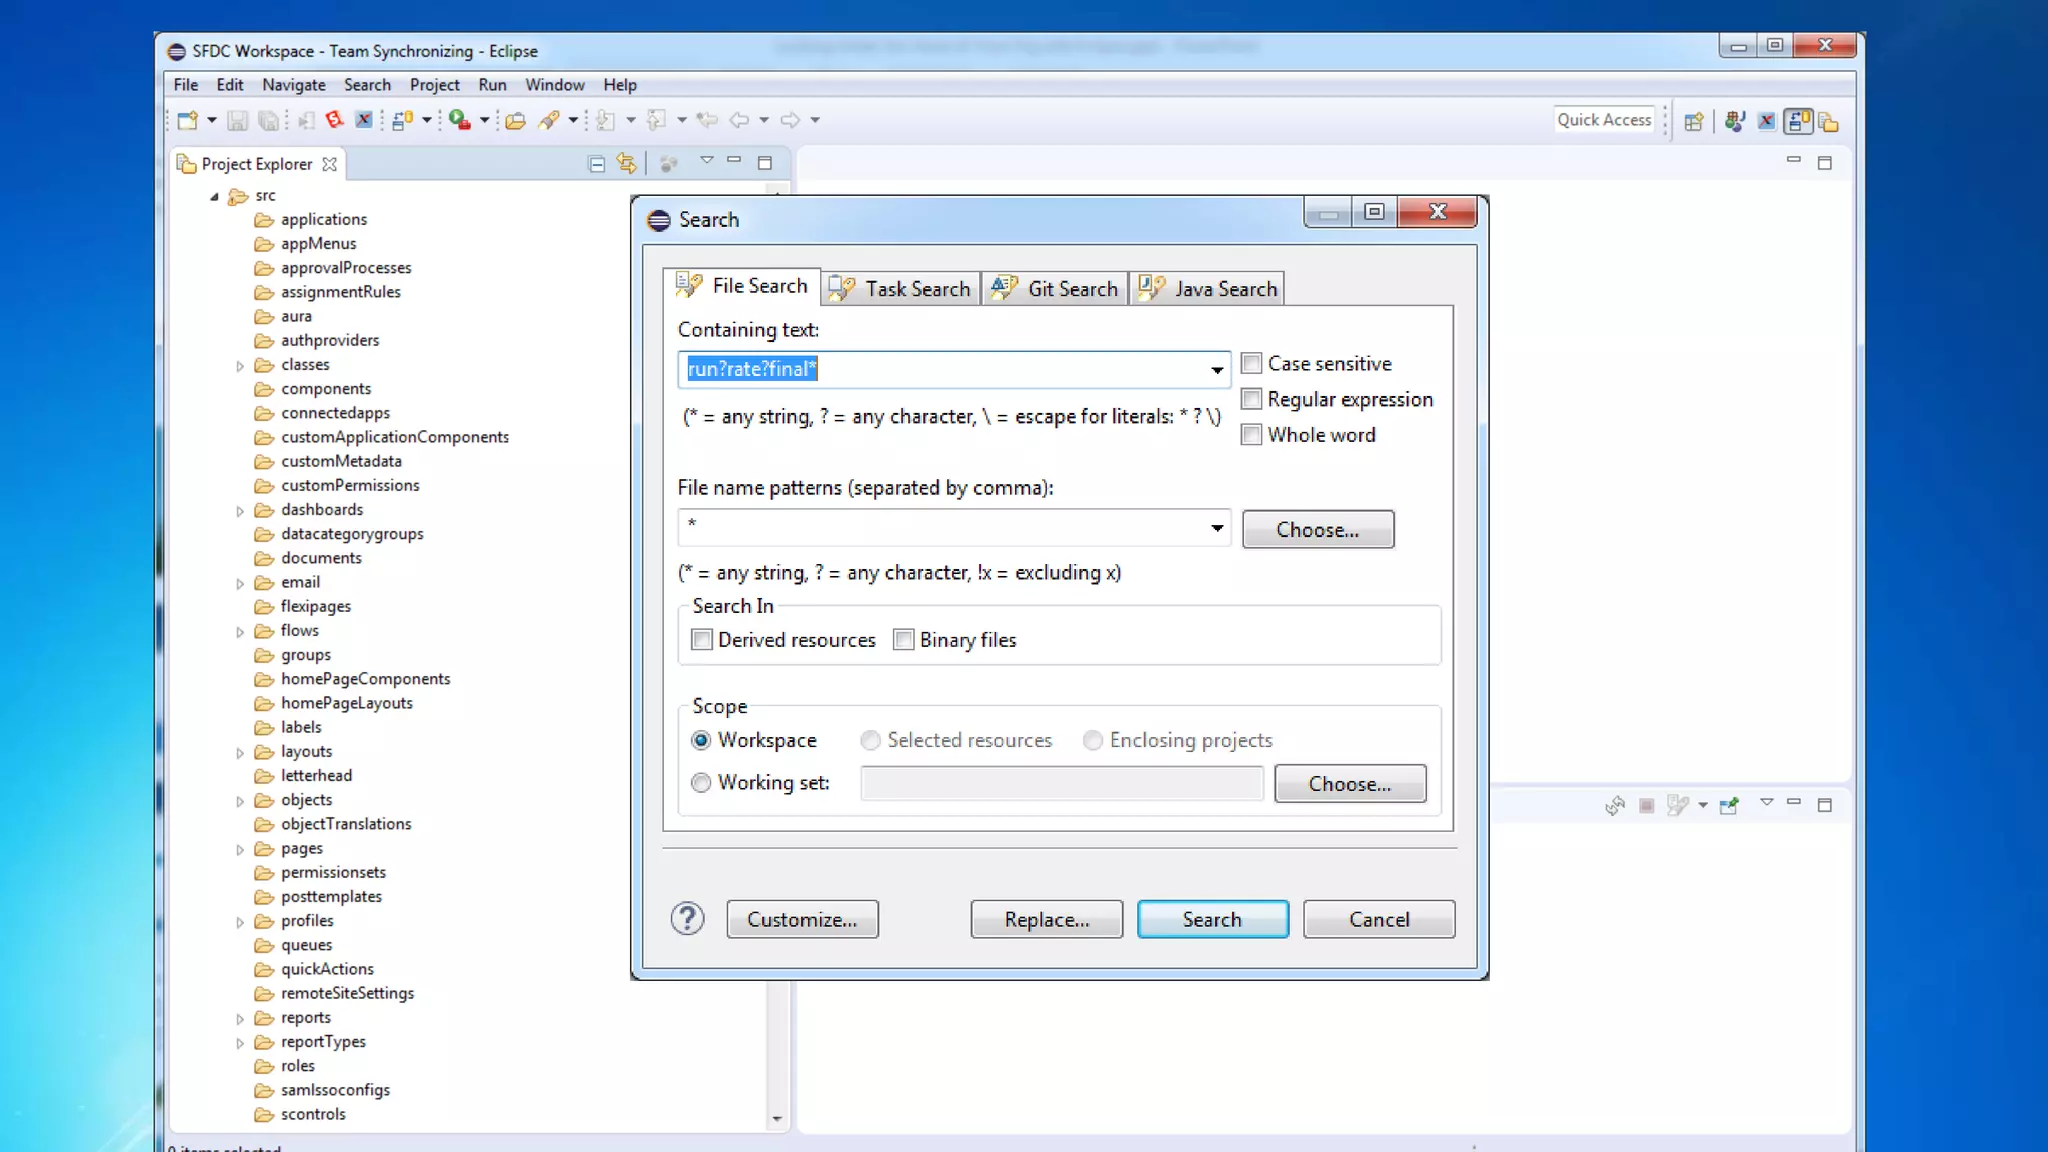Click the New wizard toolbar icon
Viewport: 2048px width, 1152px height.
coord(187,120)
